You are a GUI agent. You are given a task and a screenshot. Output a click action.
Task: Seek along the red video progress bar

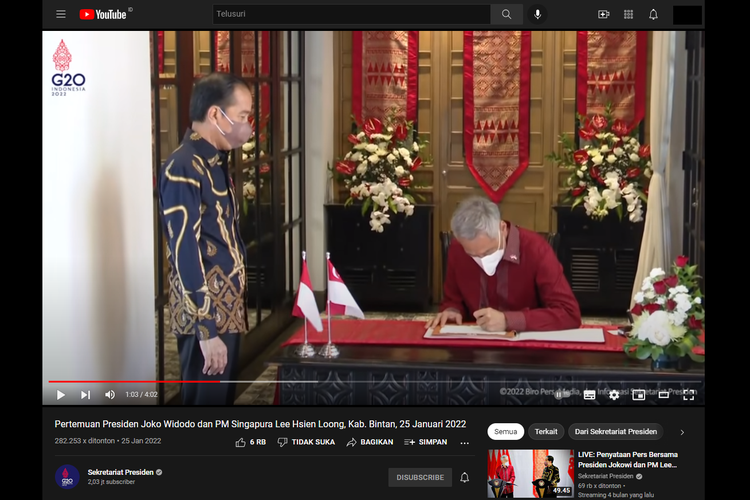click(134, 381)
